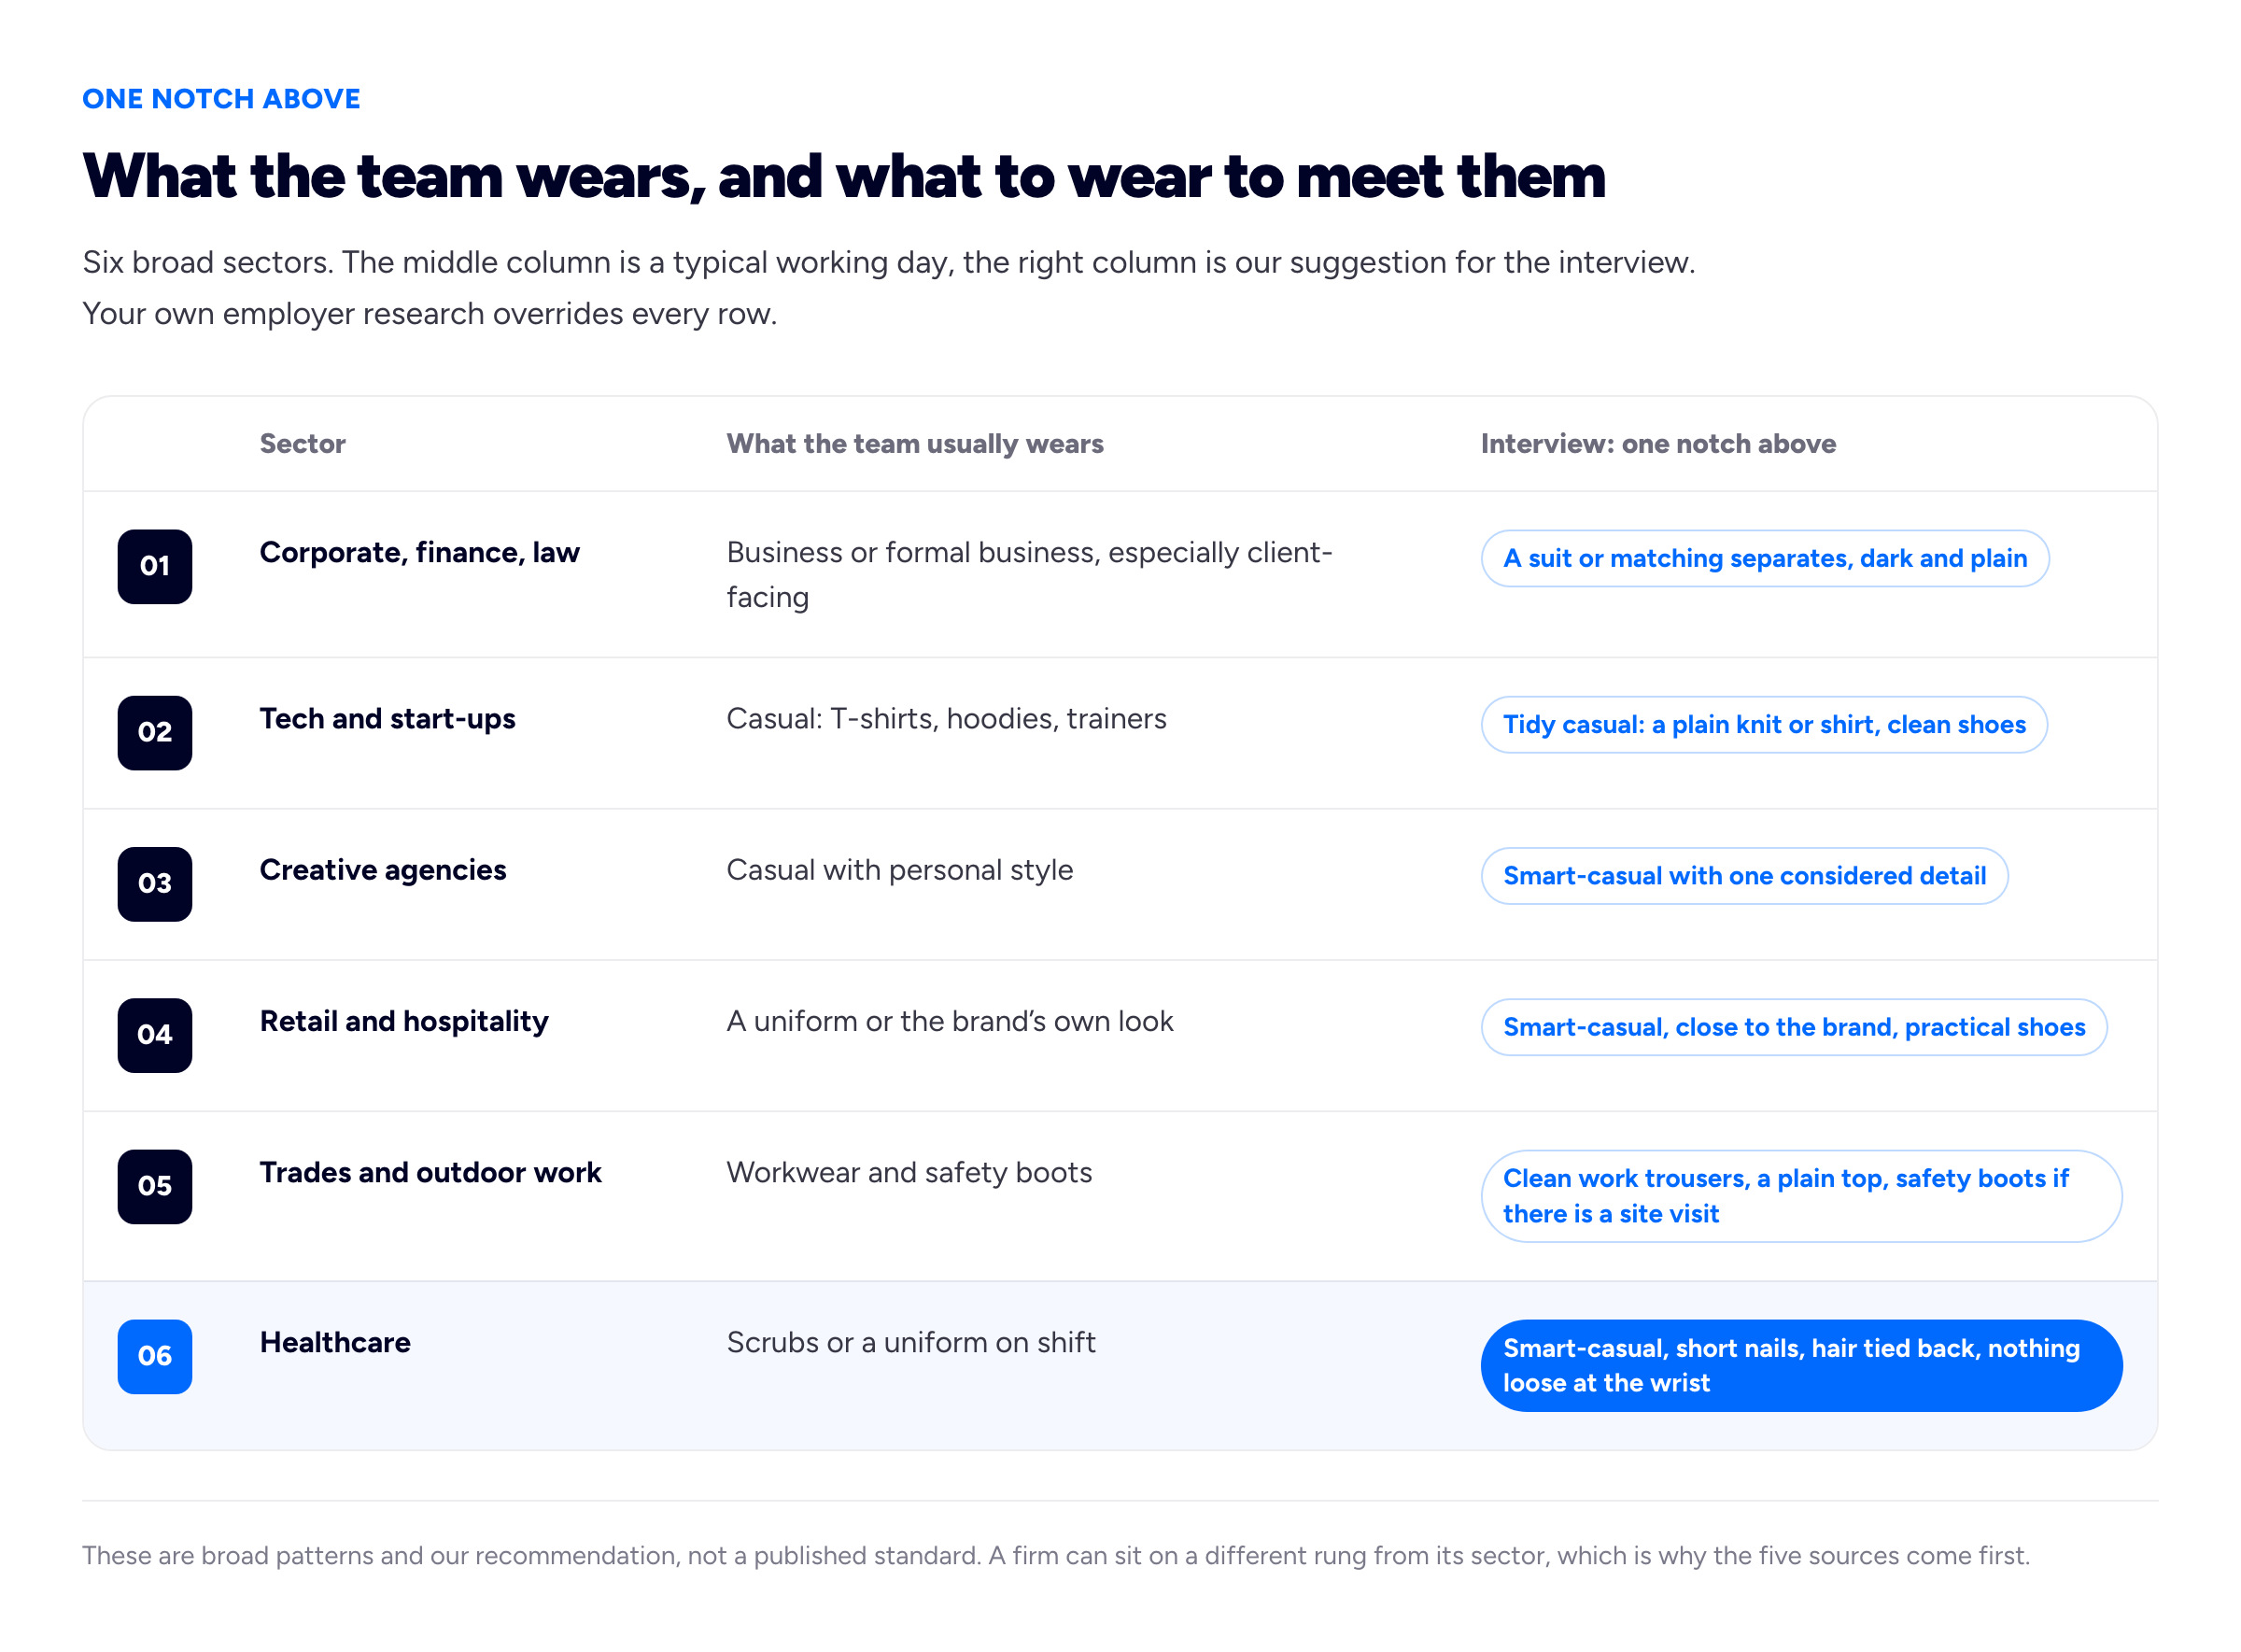Select 'Corporate, finance, law' sector name

pos(419,552)
